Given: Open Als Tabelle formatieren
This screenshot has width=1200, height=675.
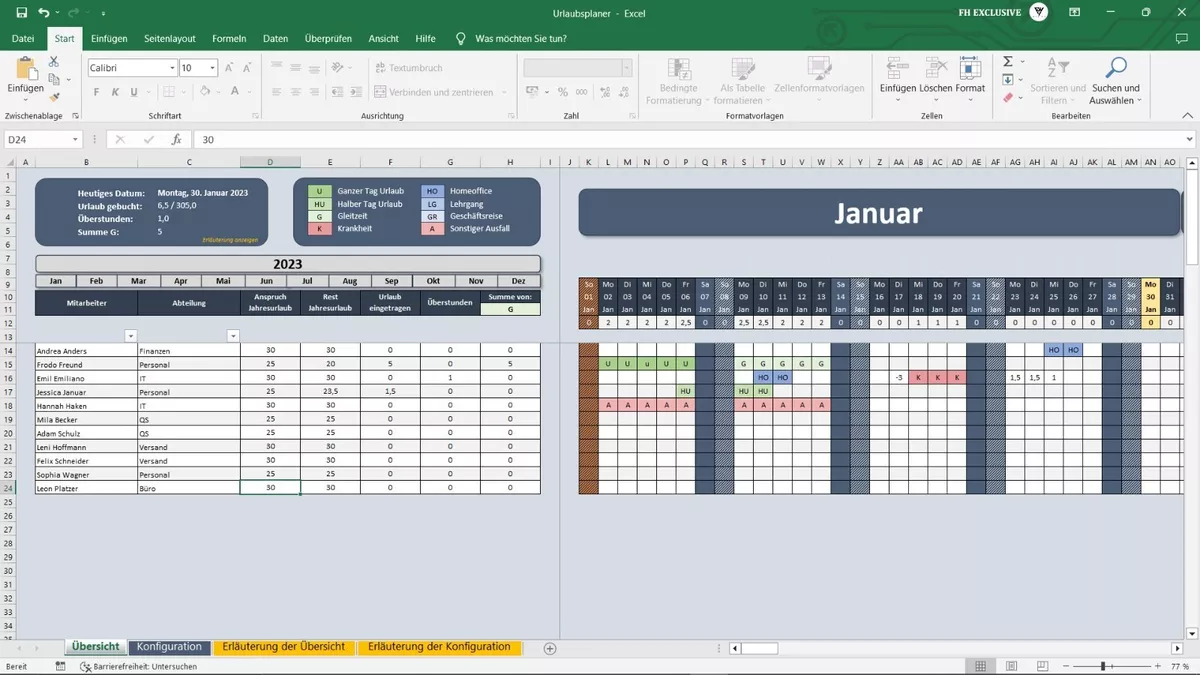Looking at the screenshot, I should (x=742, y=80).
